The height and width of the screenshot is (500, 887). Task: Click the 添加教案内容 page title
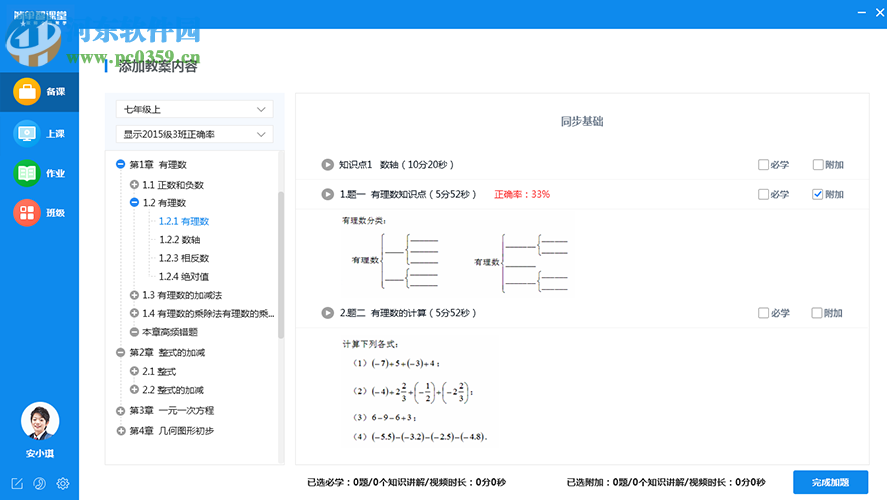click(x=158, y=66)
